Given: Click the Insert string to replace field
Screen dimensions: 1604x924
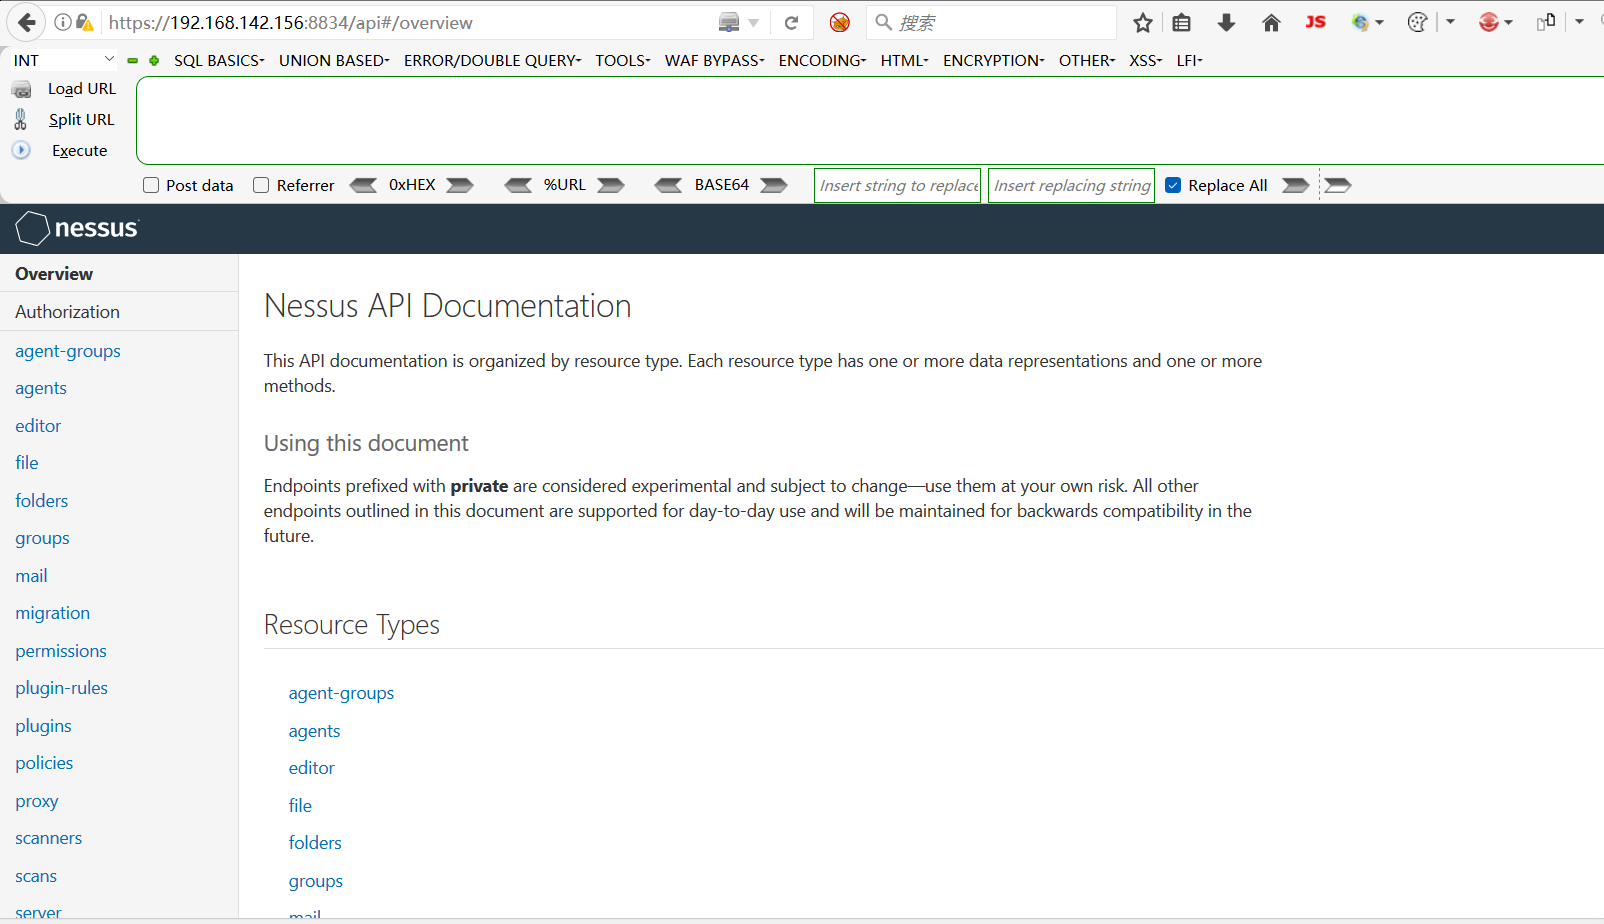Looking at the screenshot, I should (x=897, y=185).
